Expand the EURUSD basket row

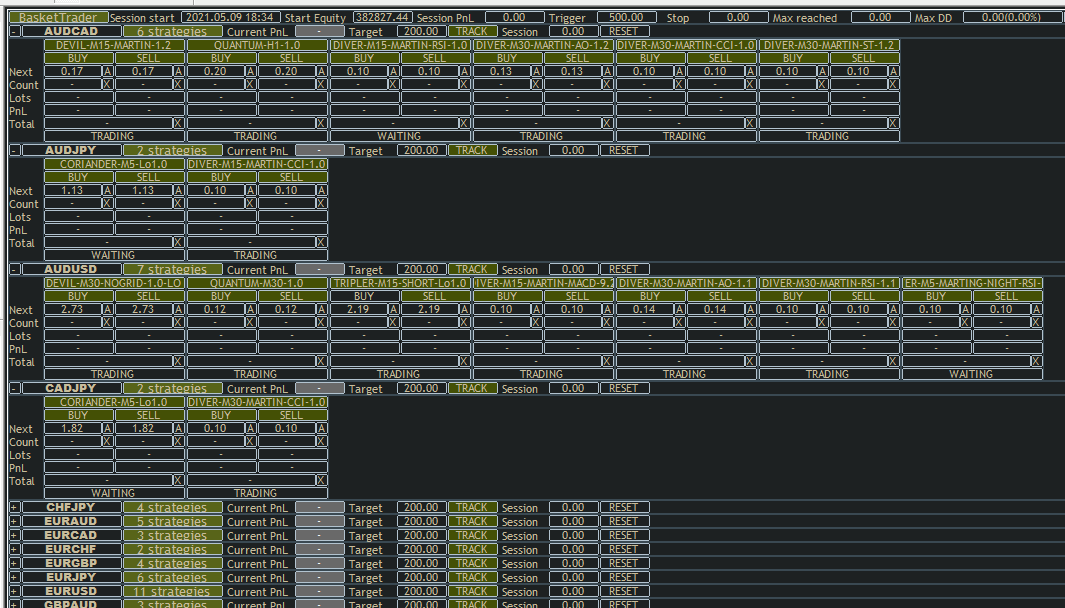[14, 591]
